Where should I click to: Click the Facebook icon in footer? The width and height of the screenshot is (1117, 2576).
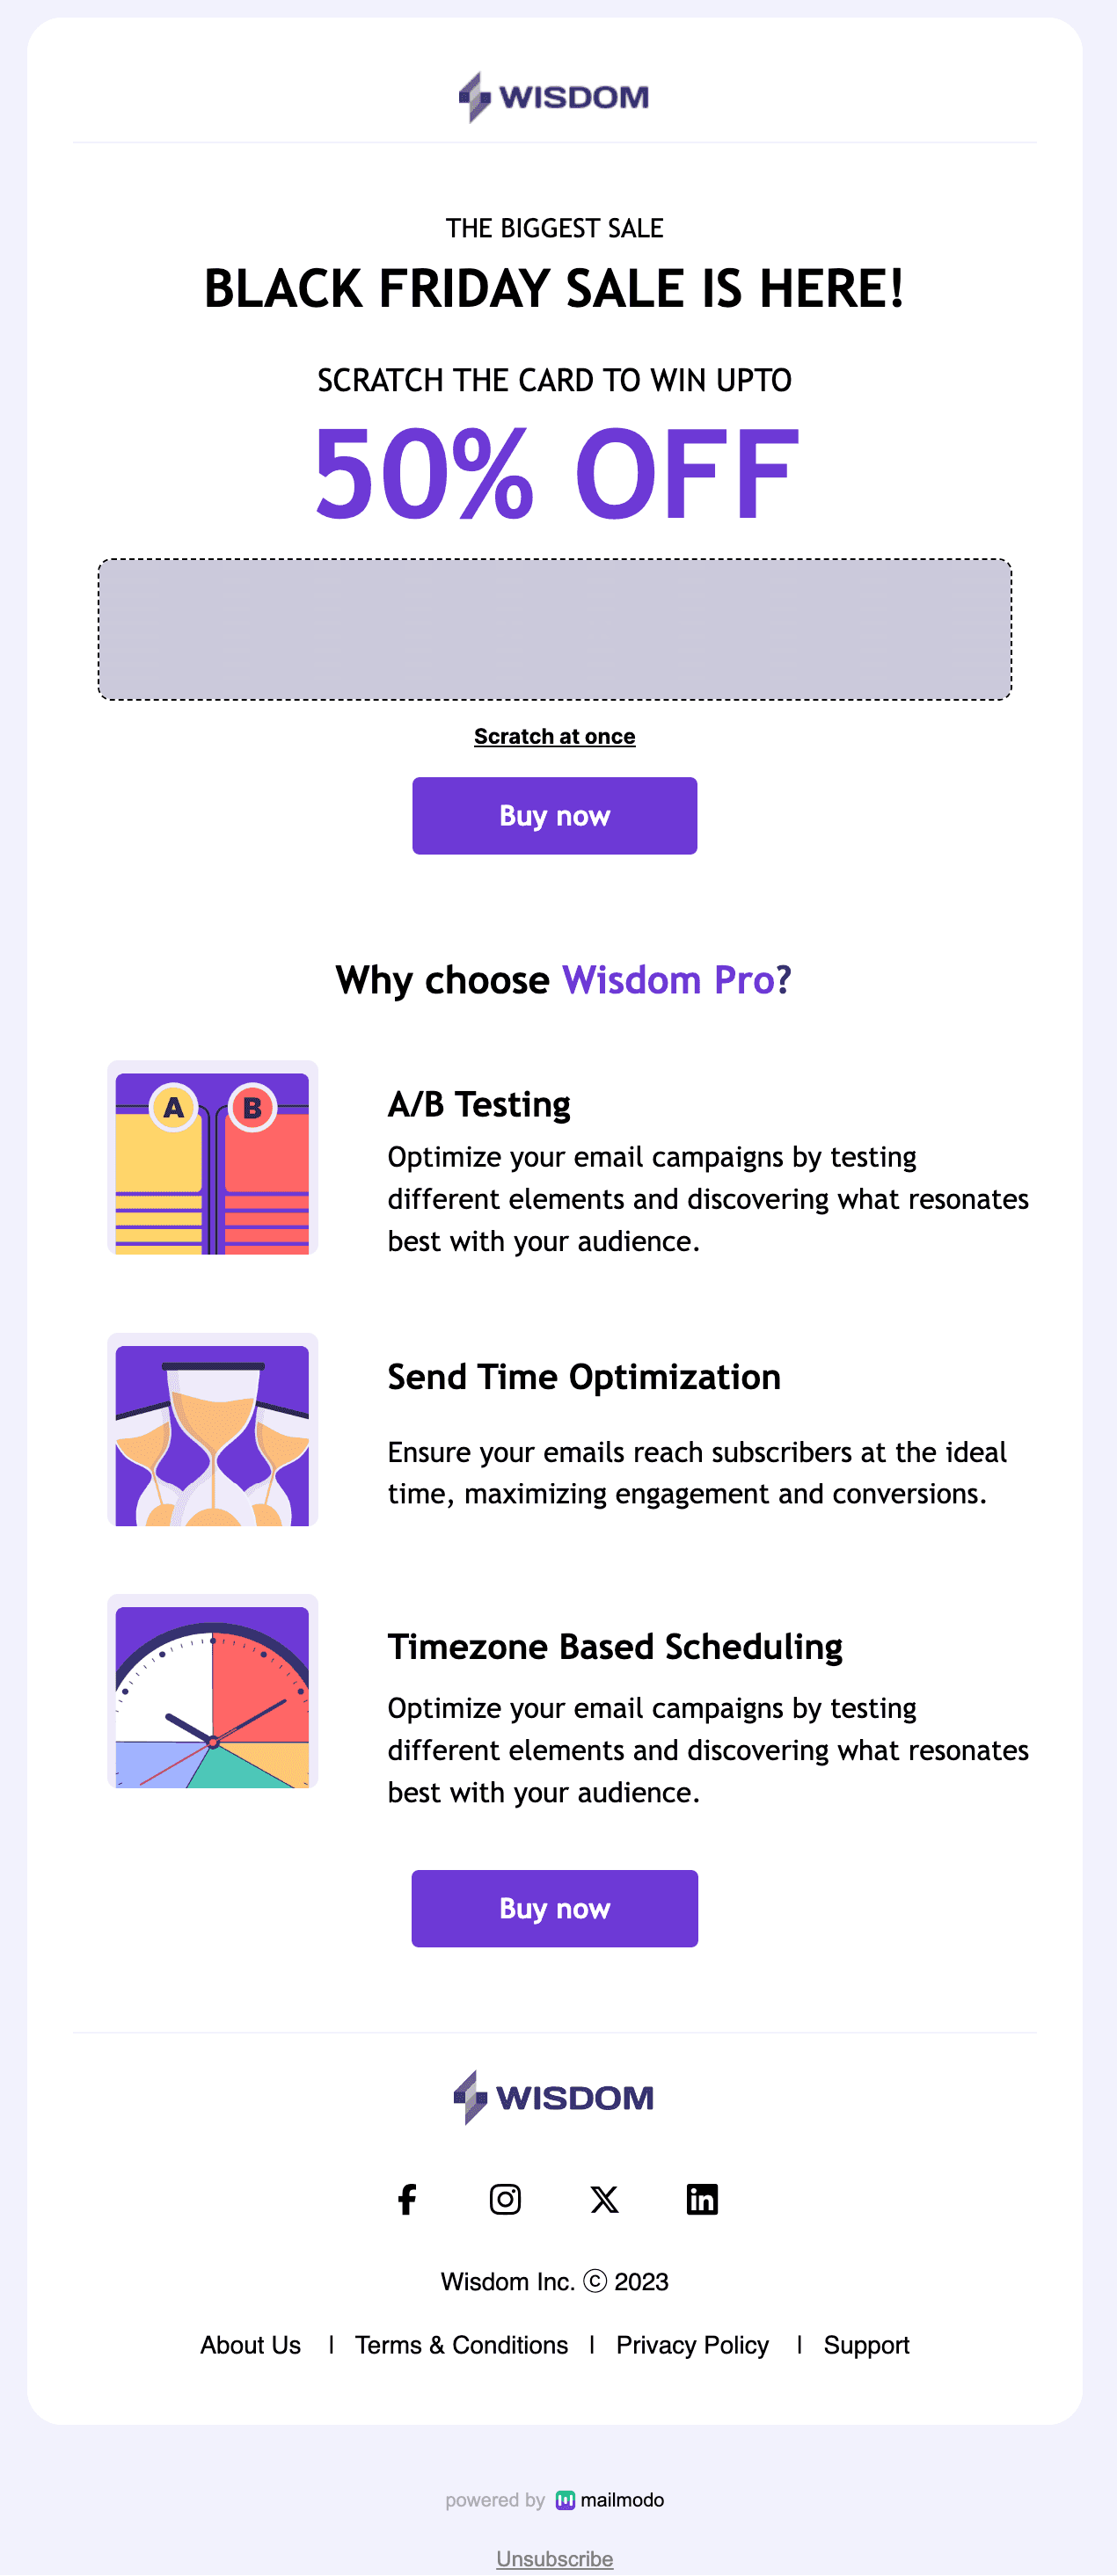coord(407,2199)
